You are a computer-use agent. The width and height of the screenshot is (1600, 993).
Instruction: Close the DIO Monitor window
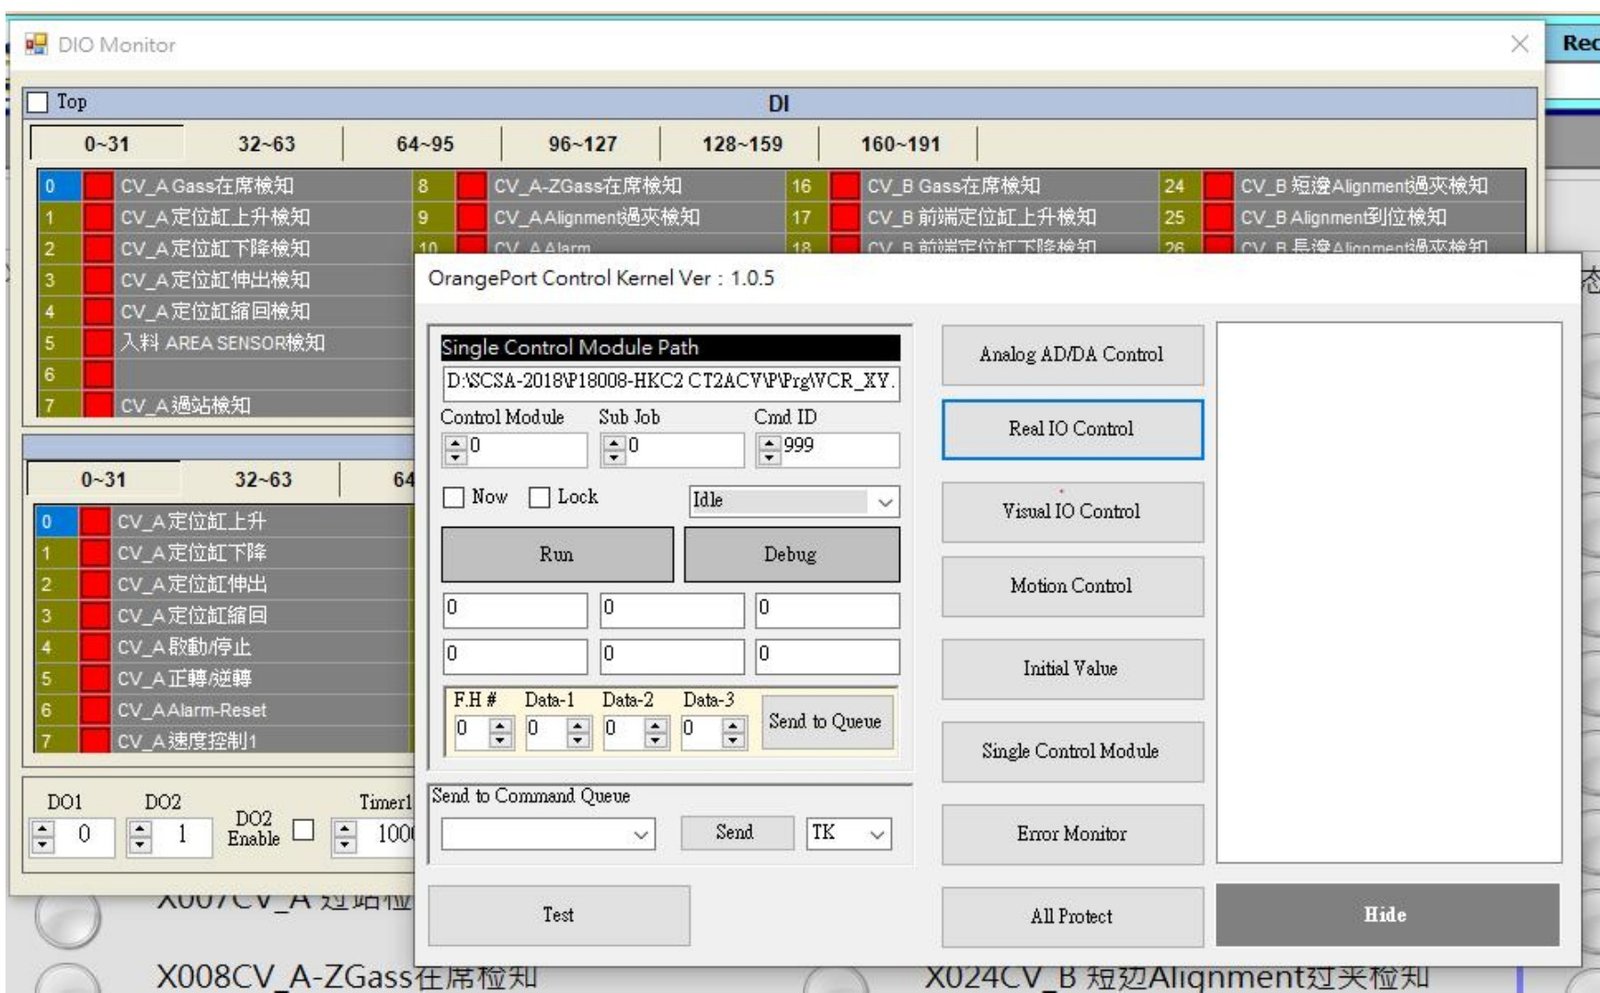(1519, 44)
